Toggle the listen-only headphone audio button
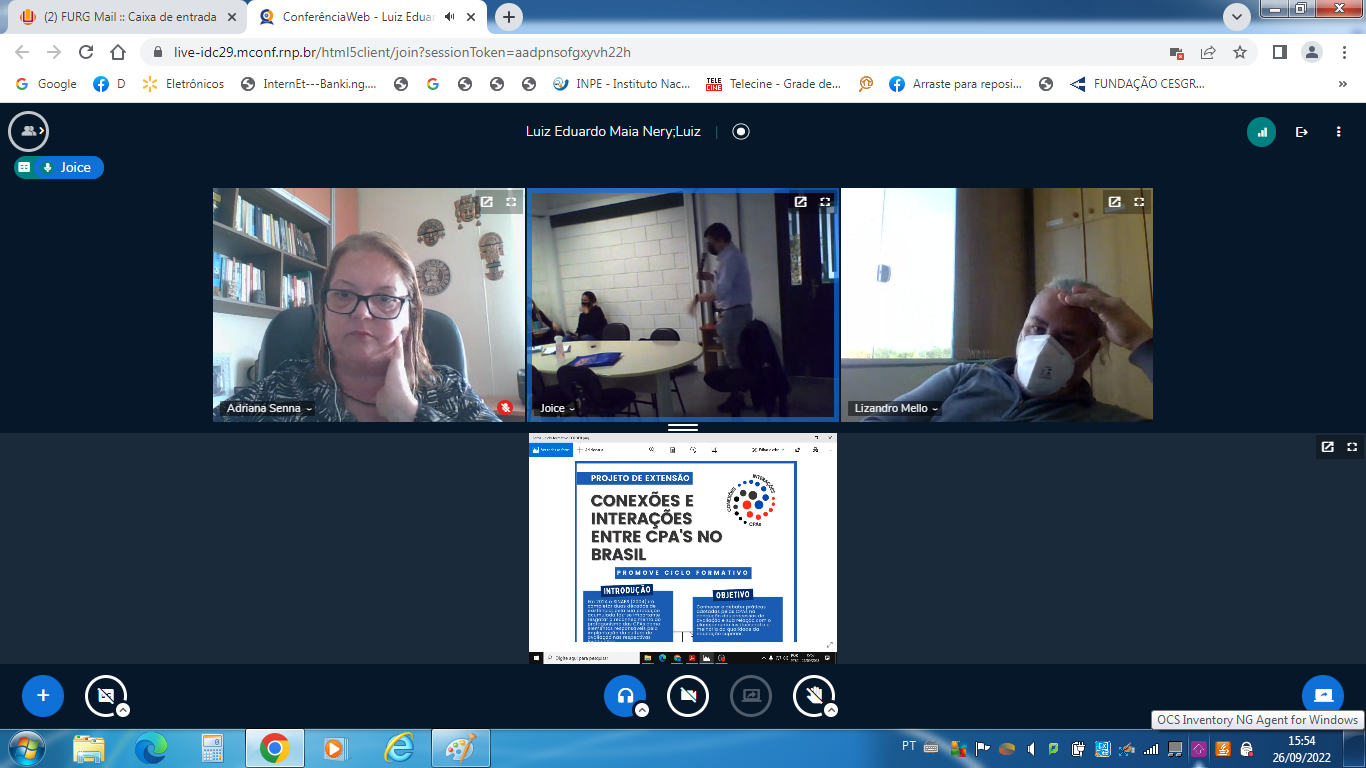The height and width of the screenshot is (768, 1366). pos(624,695)
